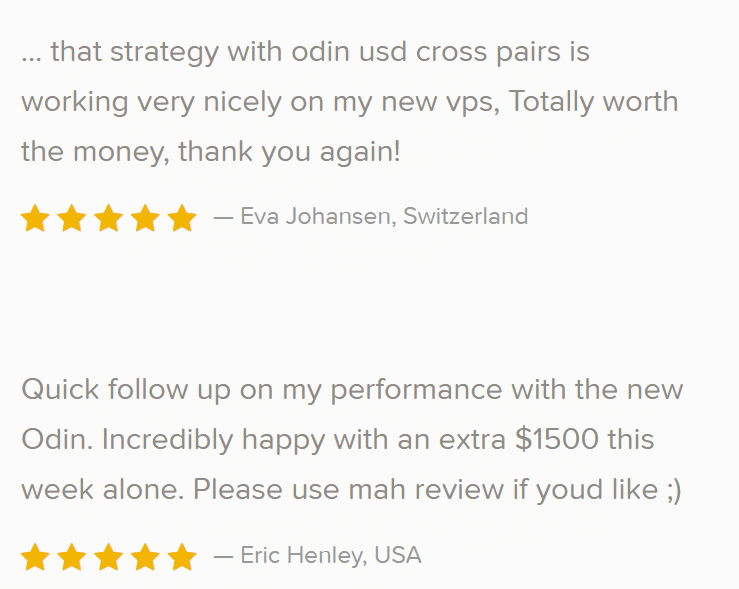The width and height of the screenshot is (739, 589).
Task: Click the fifth star in Eric Henley's rating
Action: tap(182, 557)
